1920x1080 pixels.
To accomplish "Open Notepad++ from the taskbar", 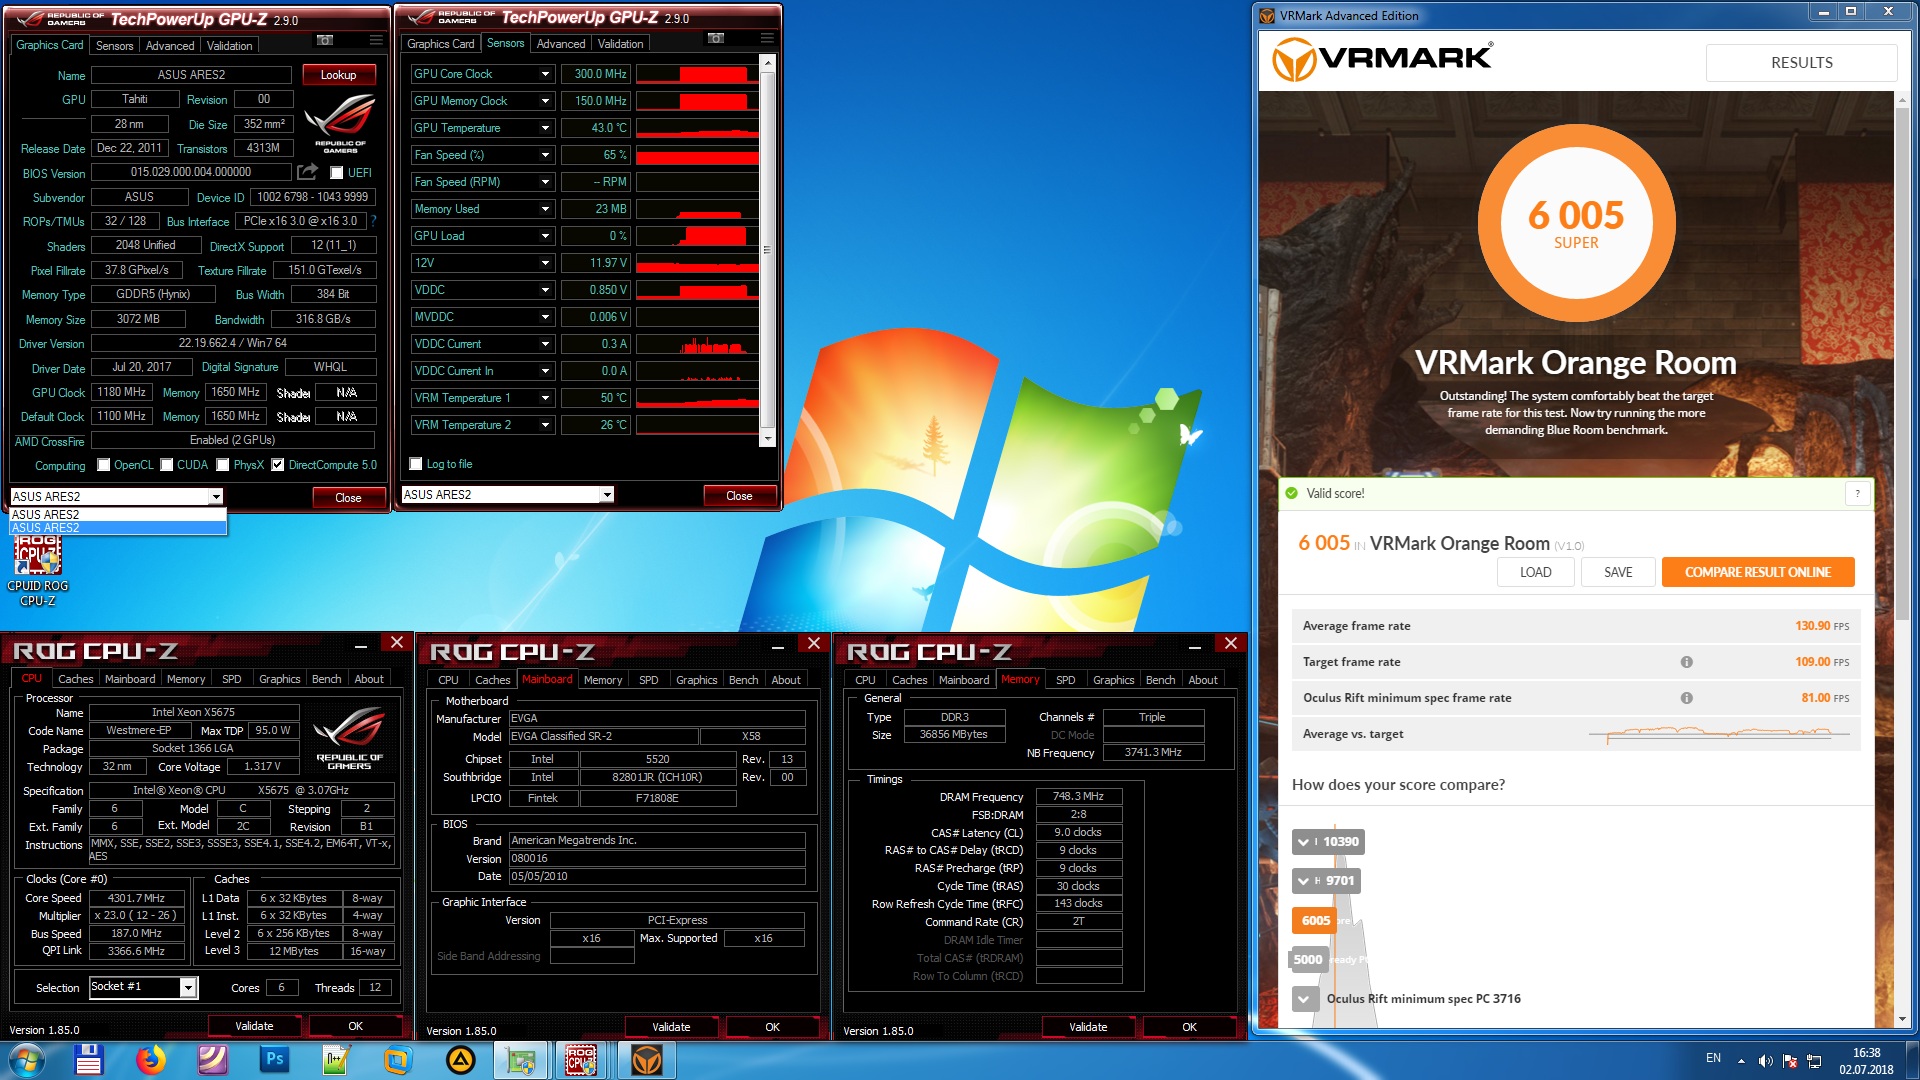I will 336,1060.
